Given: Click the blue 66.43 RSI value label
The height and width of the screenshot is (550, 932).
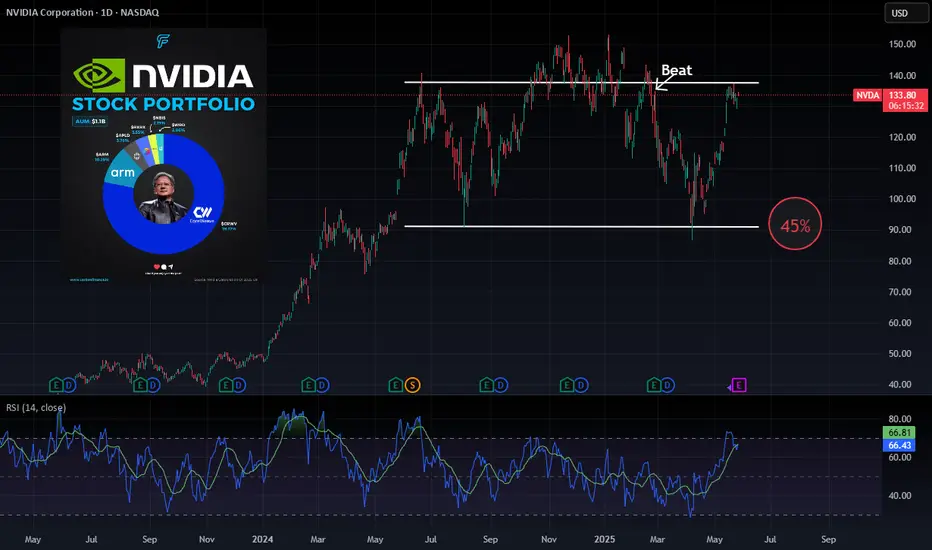Looking at the screenshot, I should tap(899, 445).
